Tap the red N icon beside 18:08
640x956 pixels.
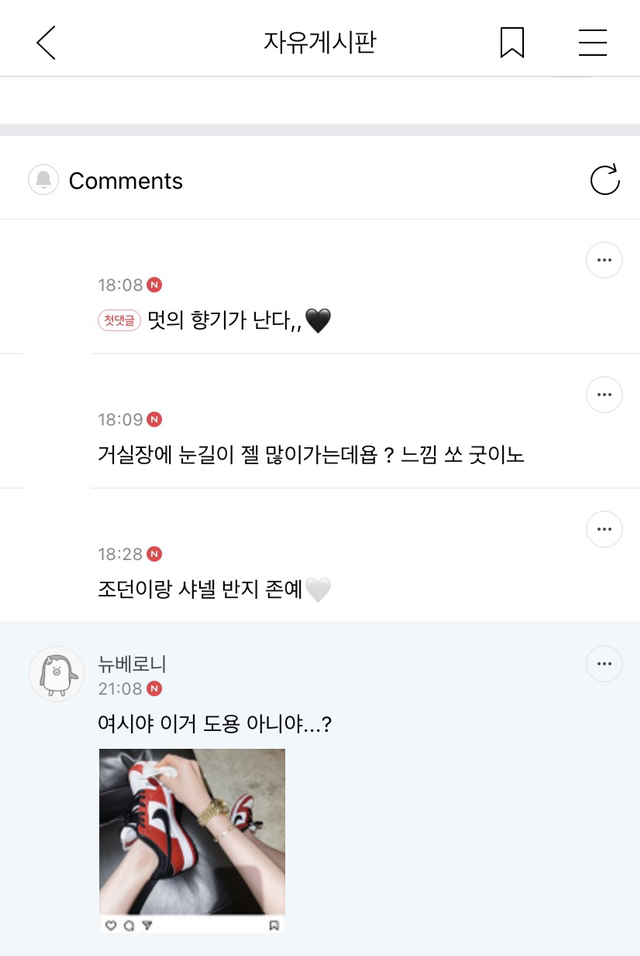coord(155,285)
